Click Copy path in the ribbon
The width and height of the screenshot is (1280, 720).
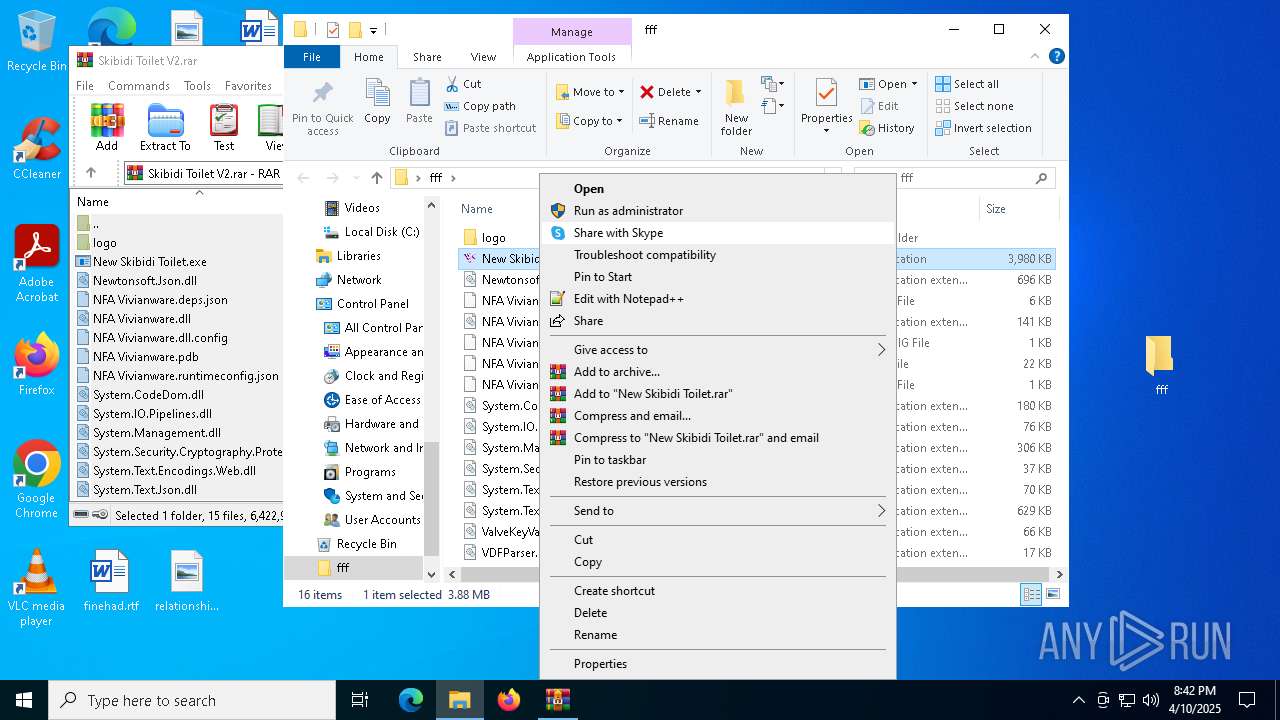click(x=480, y=106)
